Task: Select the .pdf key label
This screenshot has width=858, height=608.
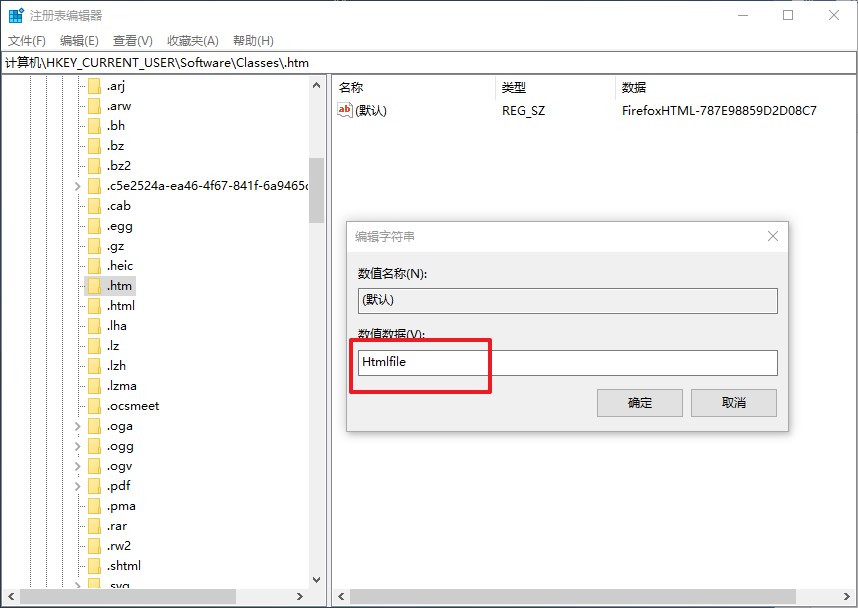Action: click(x=119, y=486)
